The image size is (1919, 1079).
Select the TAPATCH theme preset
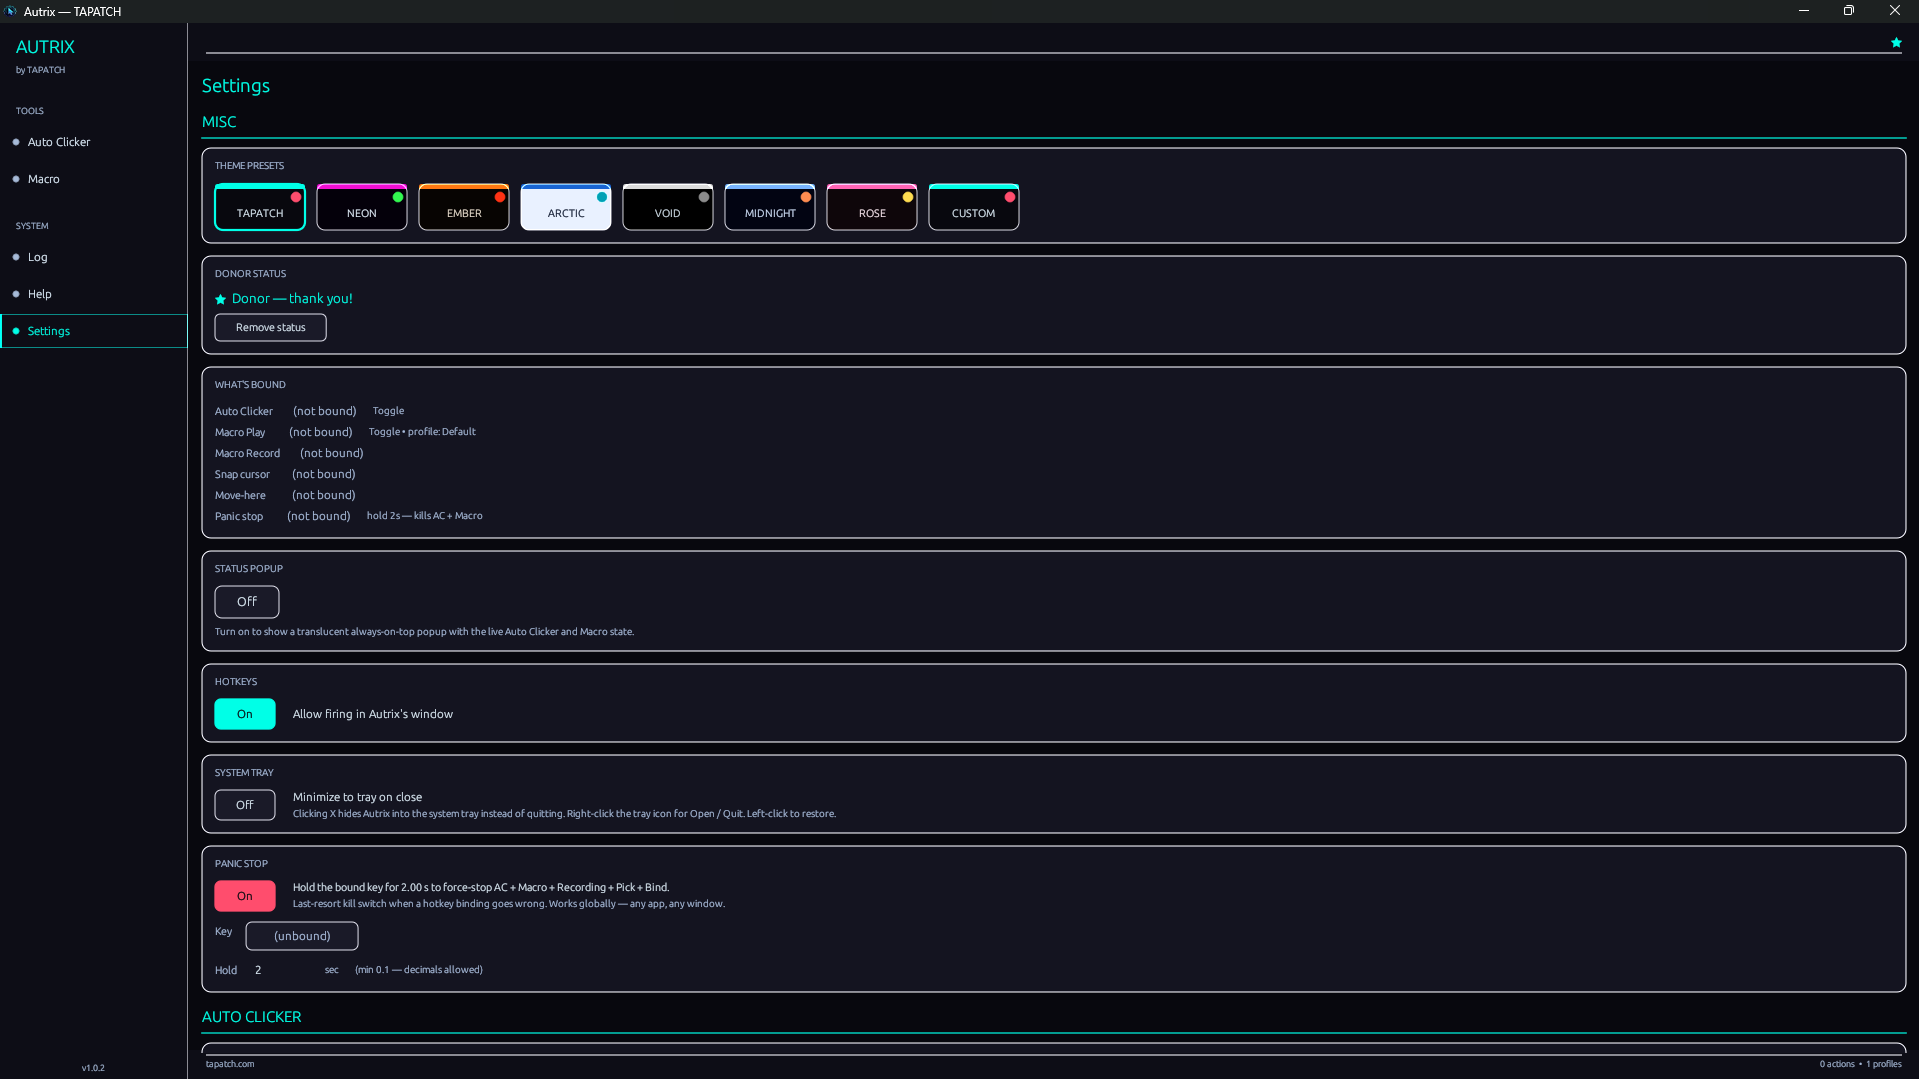(x=260, y=207)
